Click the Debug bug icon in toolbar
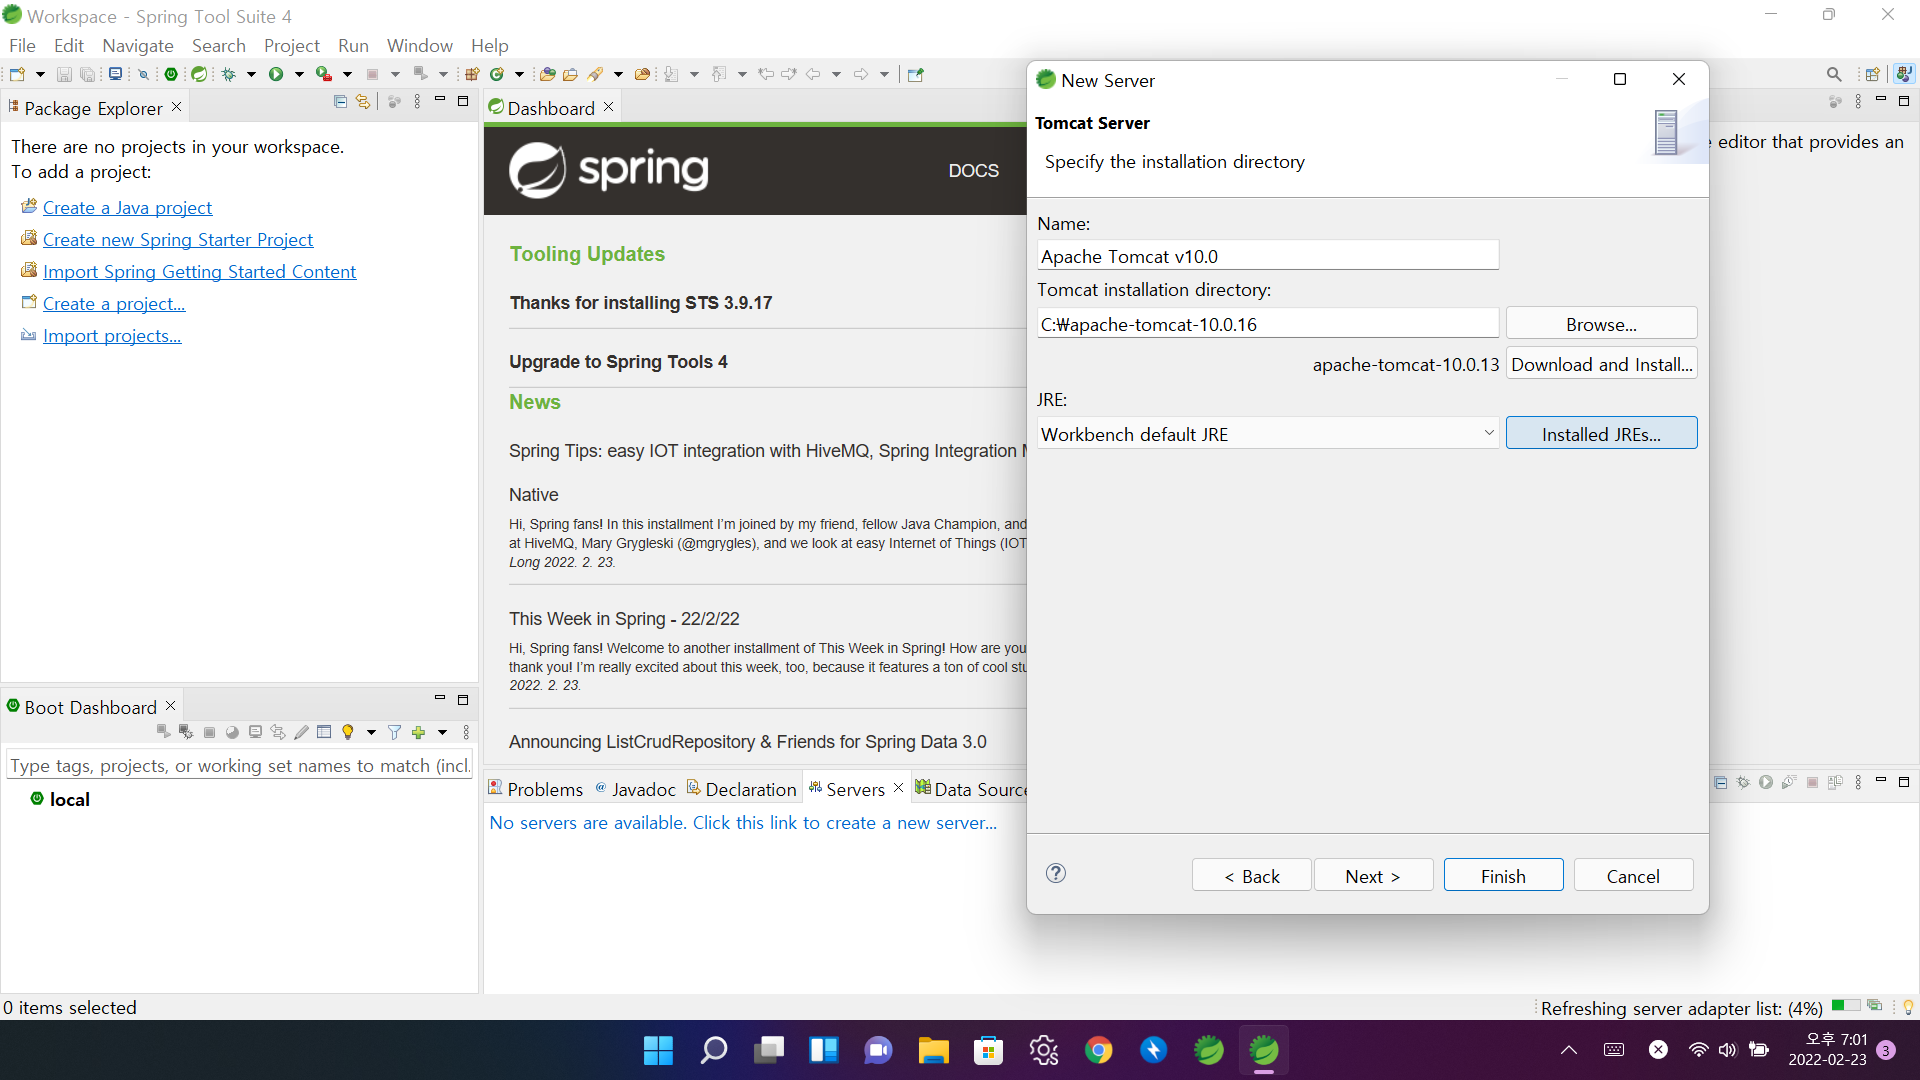This screenshot has width=1920, height=1080. [229, 74]
